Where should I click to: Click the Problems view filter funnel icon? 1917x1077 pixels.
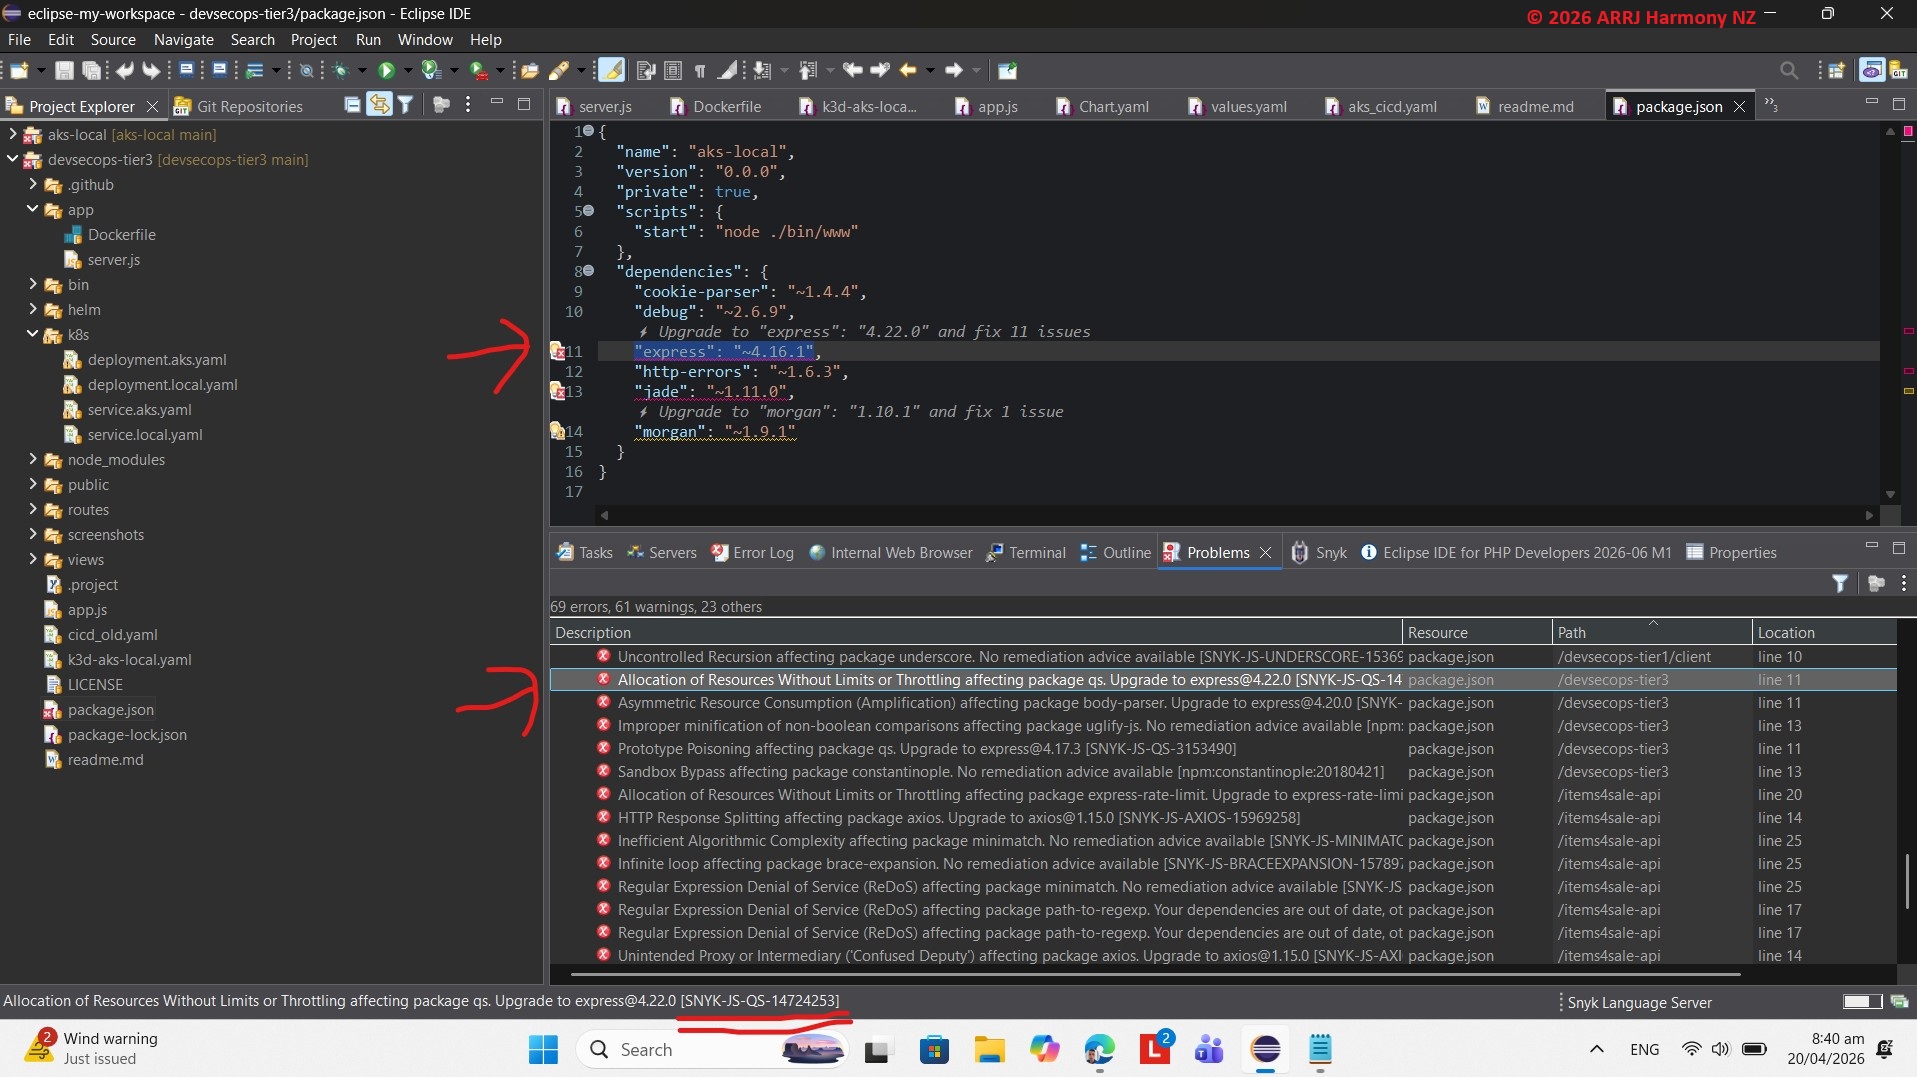[x=1839, y=583]
